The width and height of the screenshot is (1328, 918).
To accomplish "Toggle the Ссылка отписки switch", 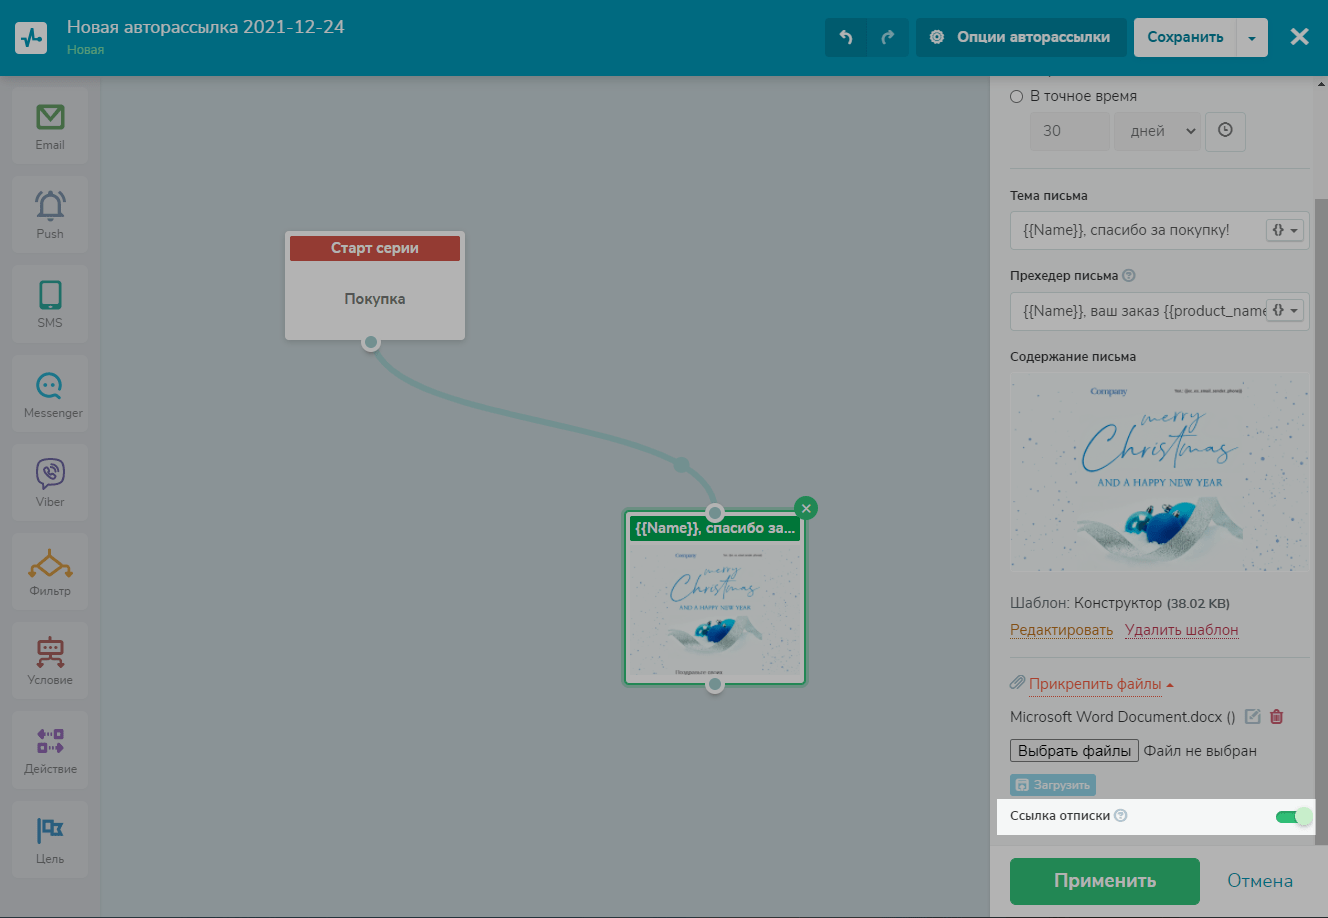I will click(x=1293, y=817).
